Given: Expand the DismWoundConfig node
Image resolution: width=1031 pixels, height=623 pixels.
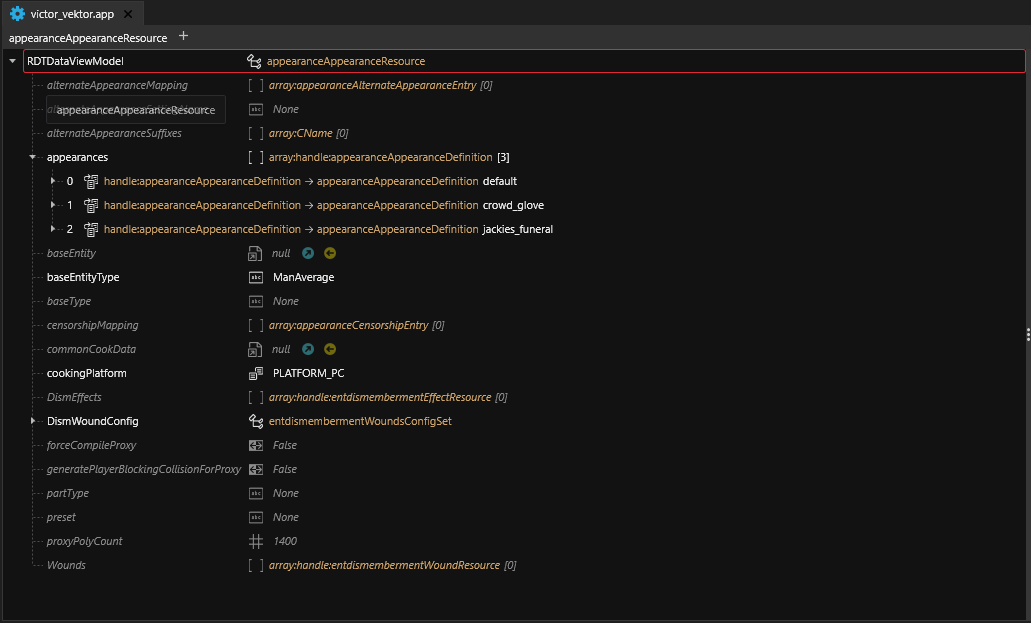Looking at the screenshot, I should (x=33, y=421).
